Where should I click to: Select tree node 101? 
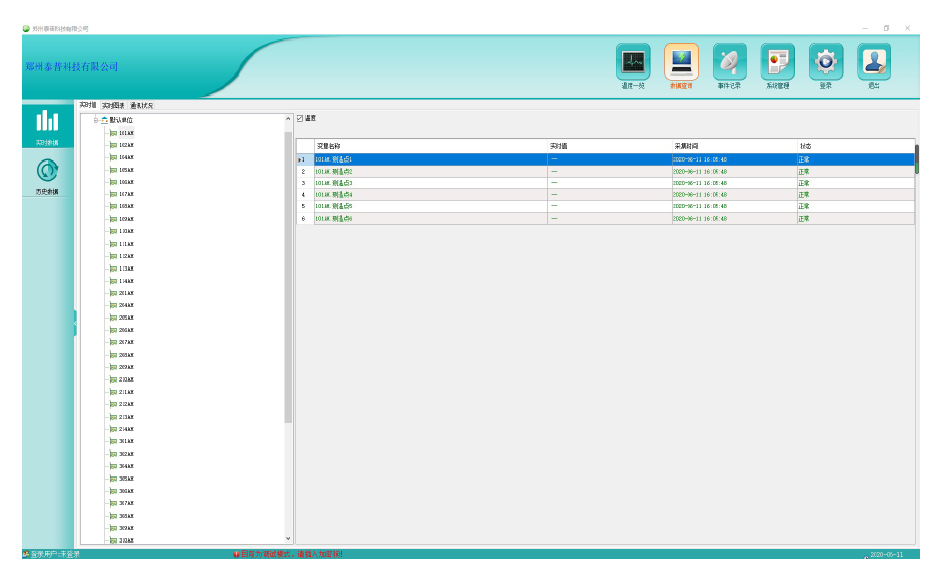click(126, 133)
